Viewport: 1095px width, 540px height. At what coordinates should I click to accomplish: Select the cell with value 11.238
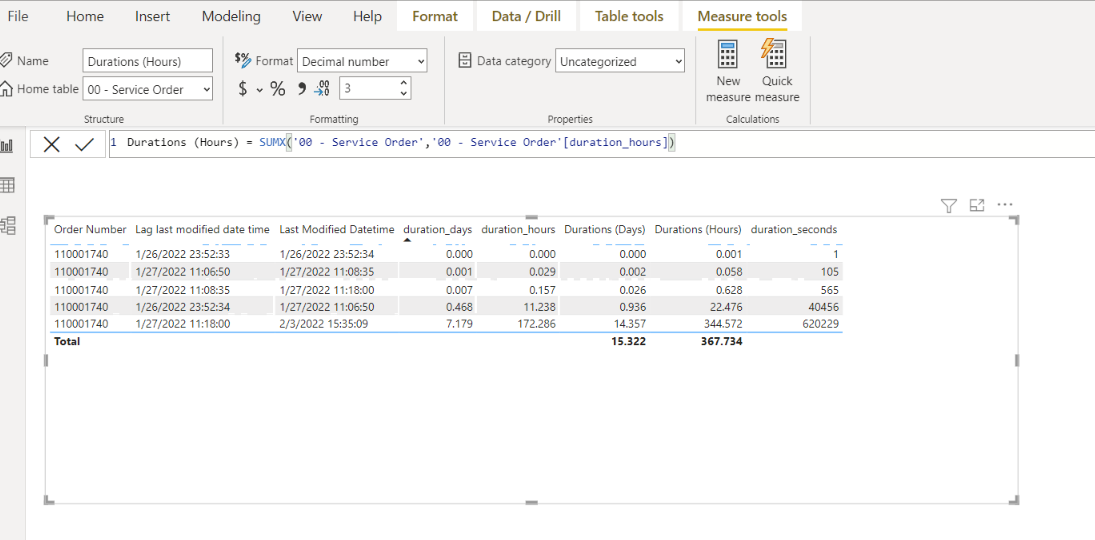[x=539, y=307]
